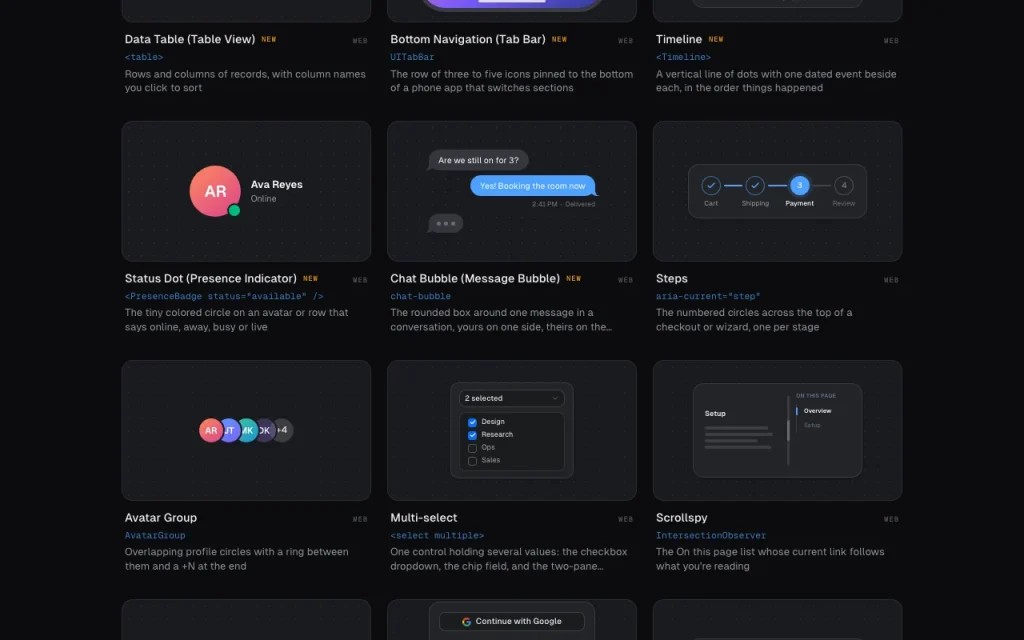
Task: Select the Shipping step checkmark circle
Action: [x=755, y=185]
